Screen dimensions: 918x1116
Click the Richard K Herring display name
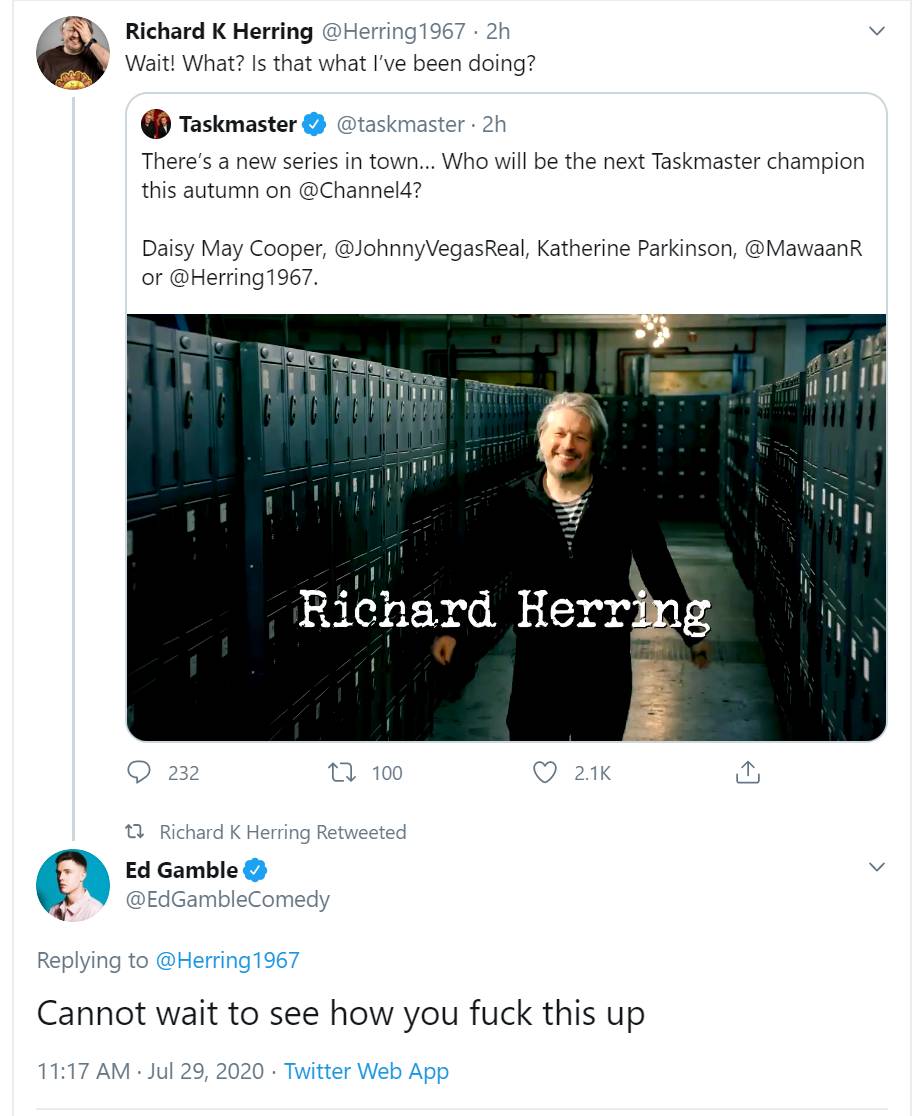(218, 31)
